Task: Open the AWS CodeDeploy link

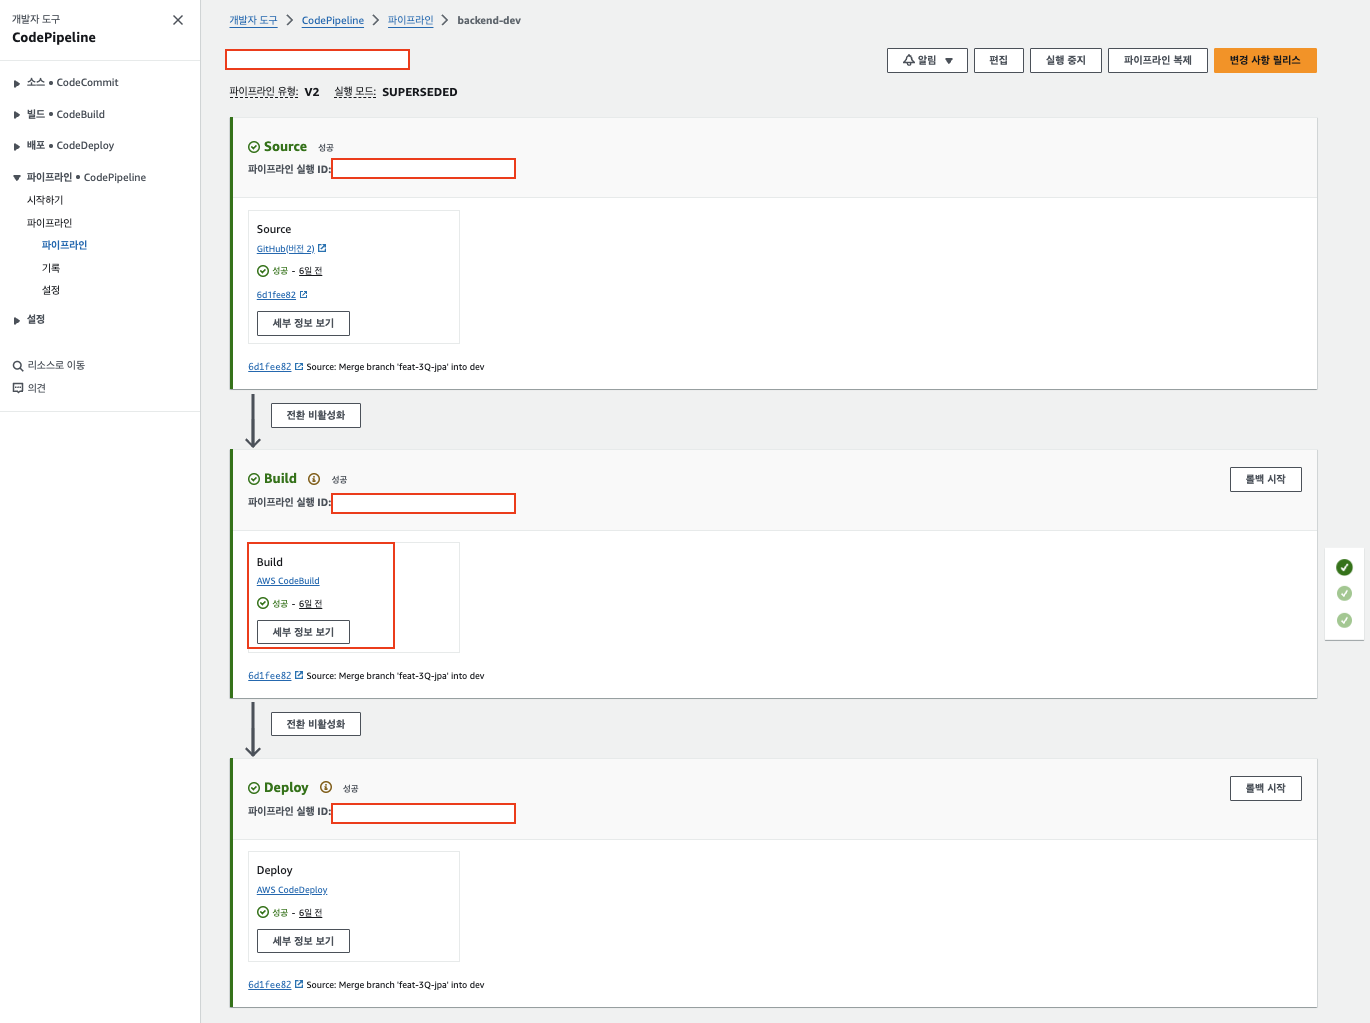Action: click(x=292, y=890)
